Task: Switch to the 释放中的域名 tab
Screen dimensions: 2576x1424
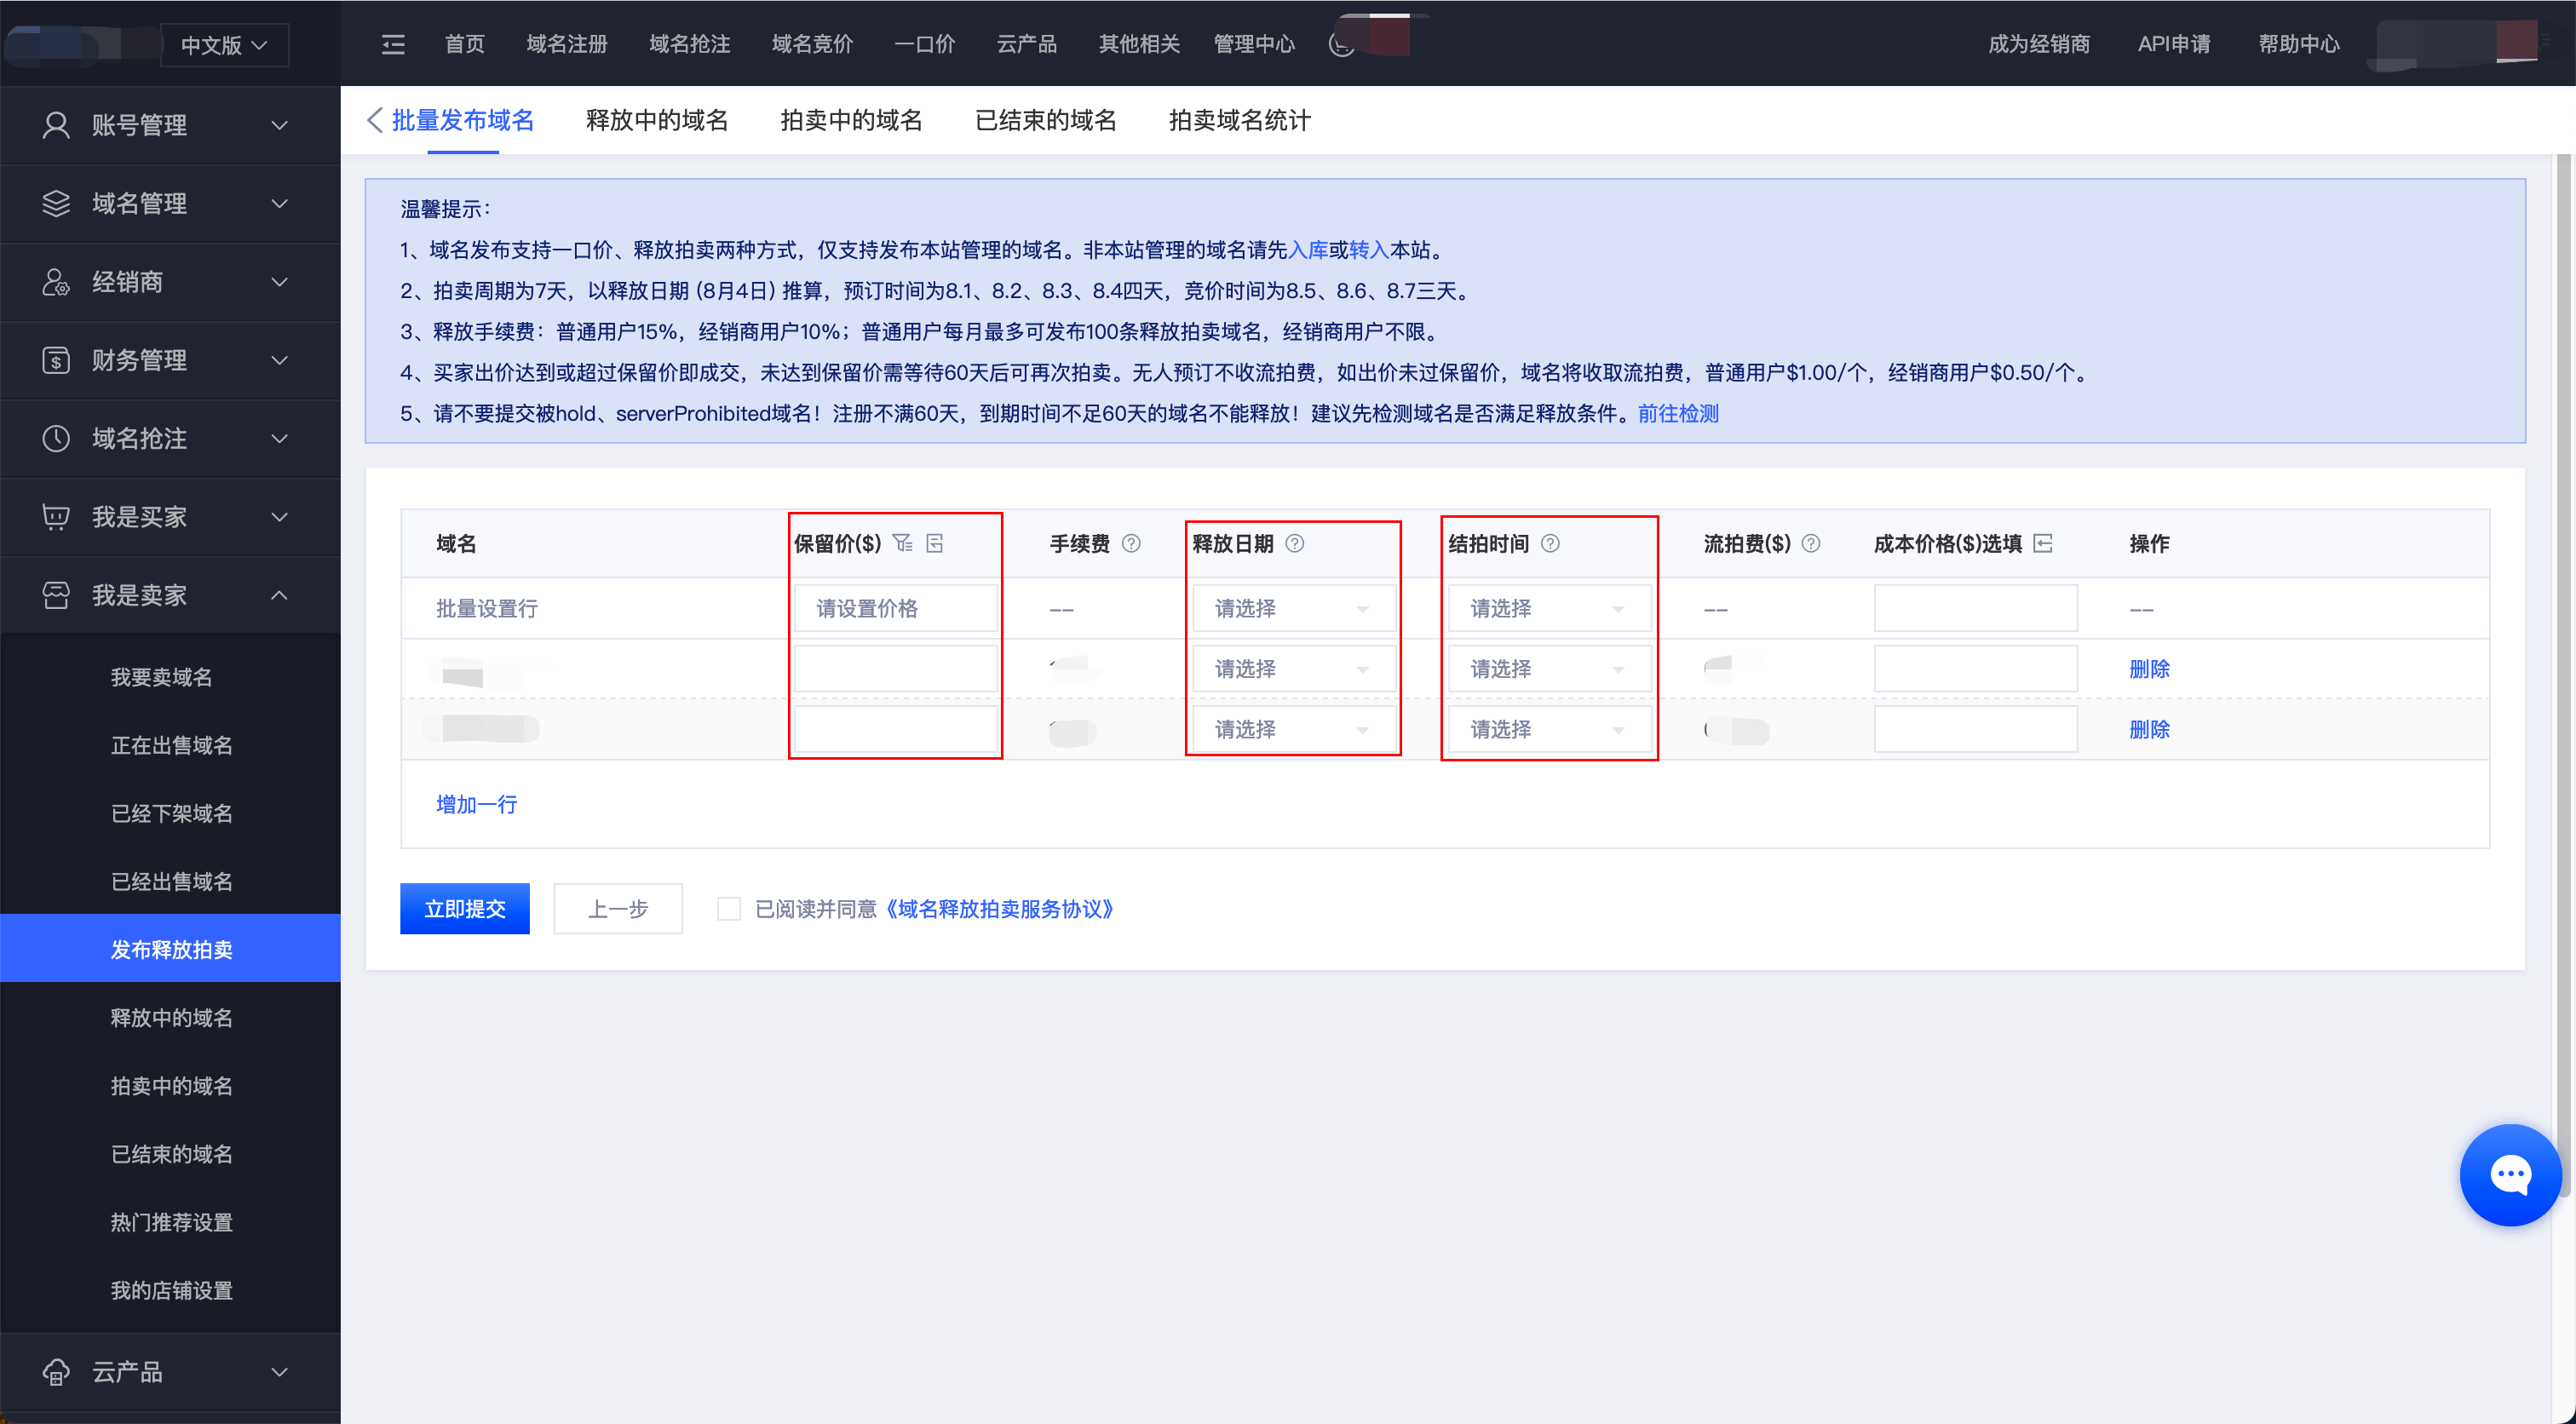Action: (x=657, y=120)
